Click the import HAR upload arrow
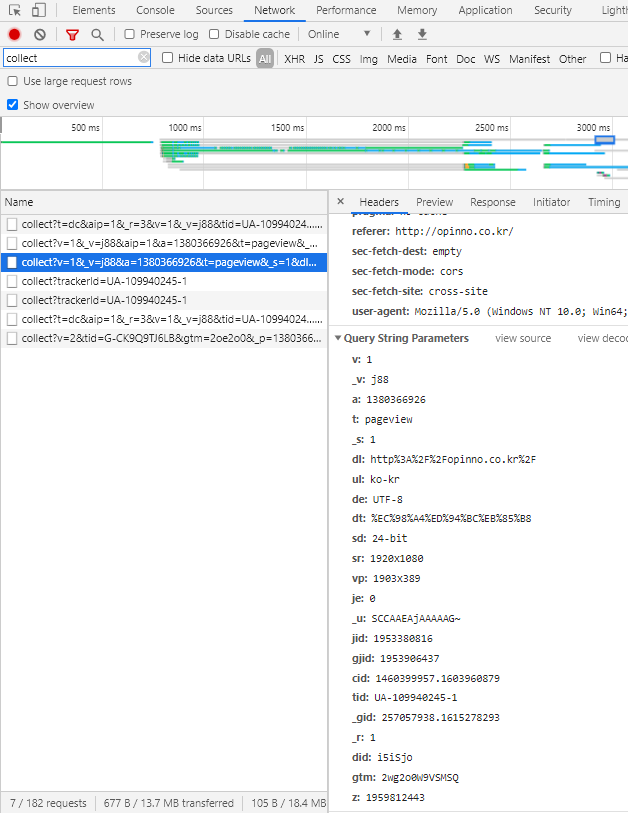Viewport: 628px width, 813px height. click(397, 34)
